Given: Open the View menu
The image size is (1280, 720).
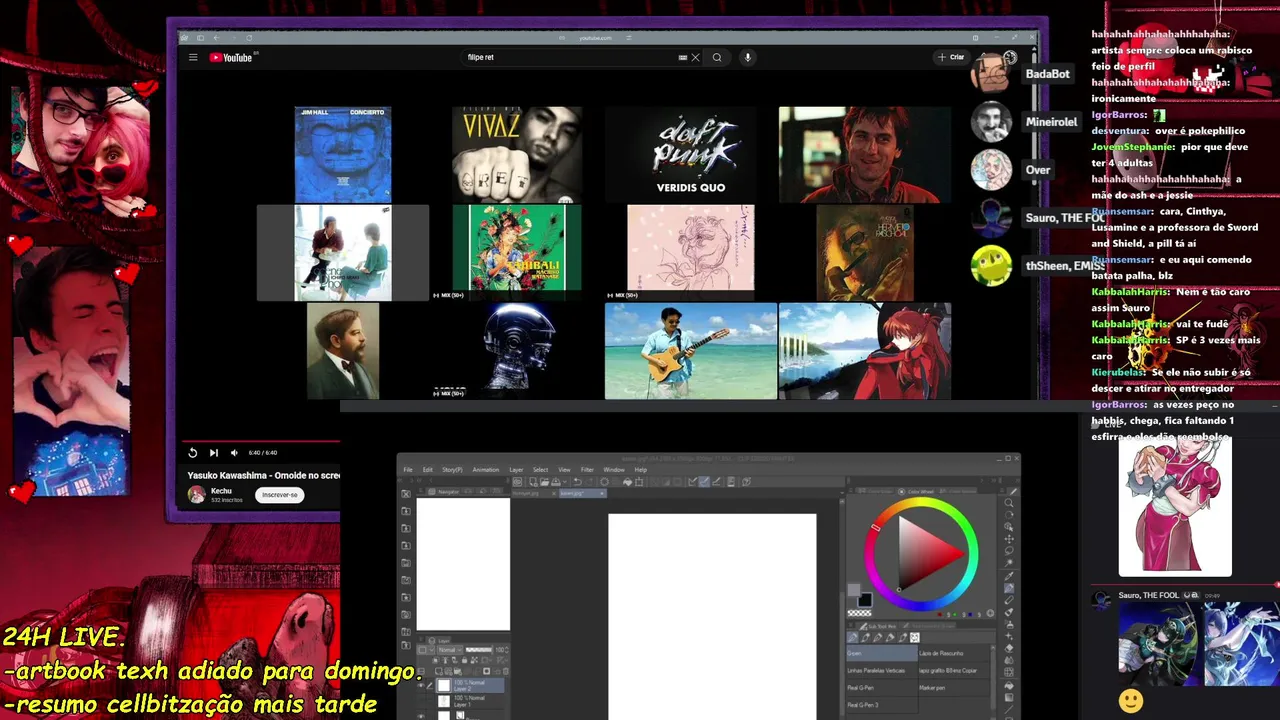Looking at the screenshot, I should click(x=564, y=470).
